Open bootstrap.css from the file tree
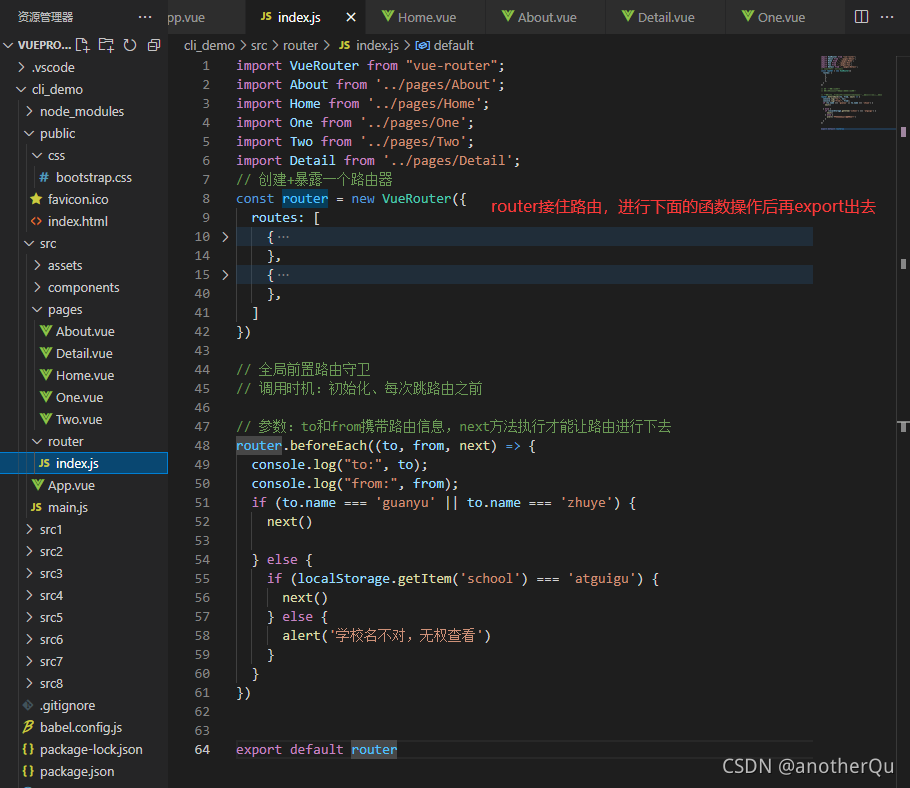 [x=84, y=178]
